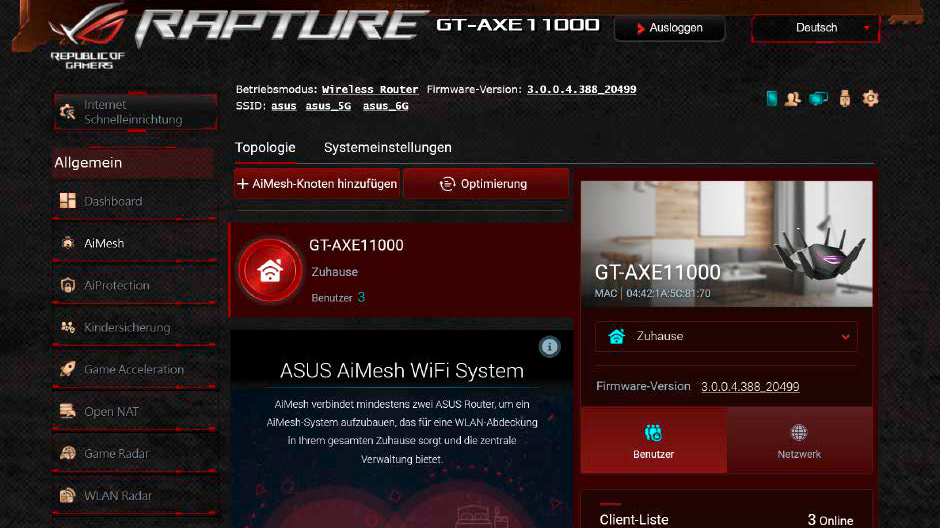Open the Deutsch language dropdown
The image size is (940, 528).
coord(817,28)
